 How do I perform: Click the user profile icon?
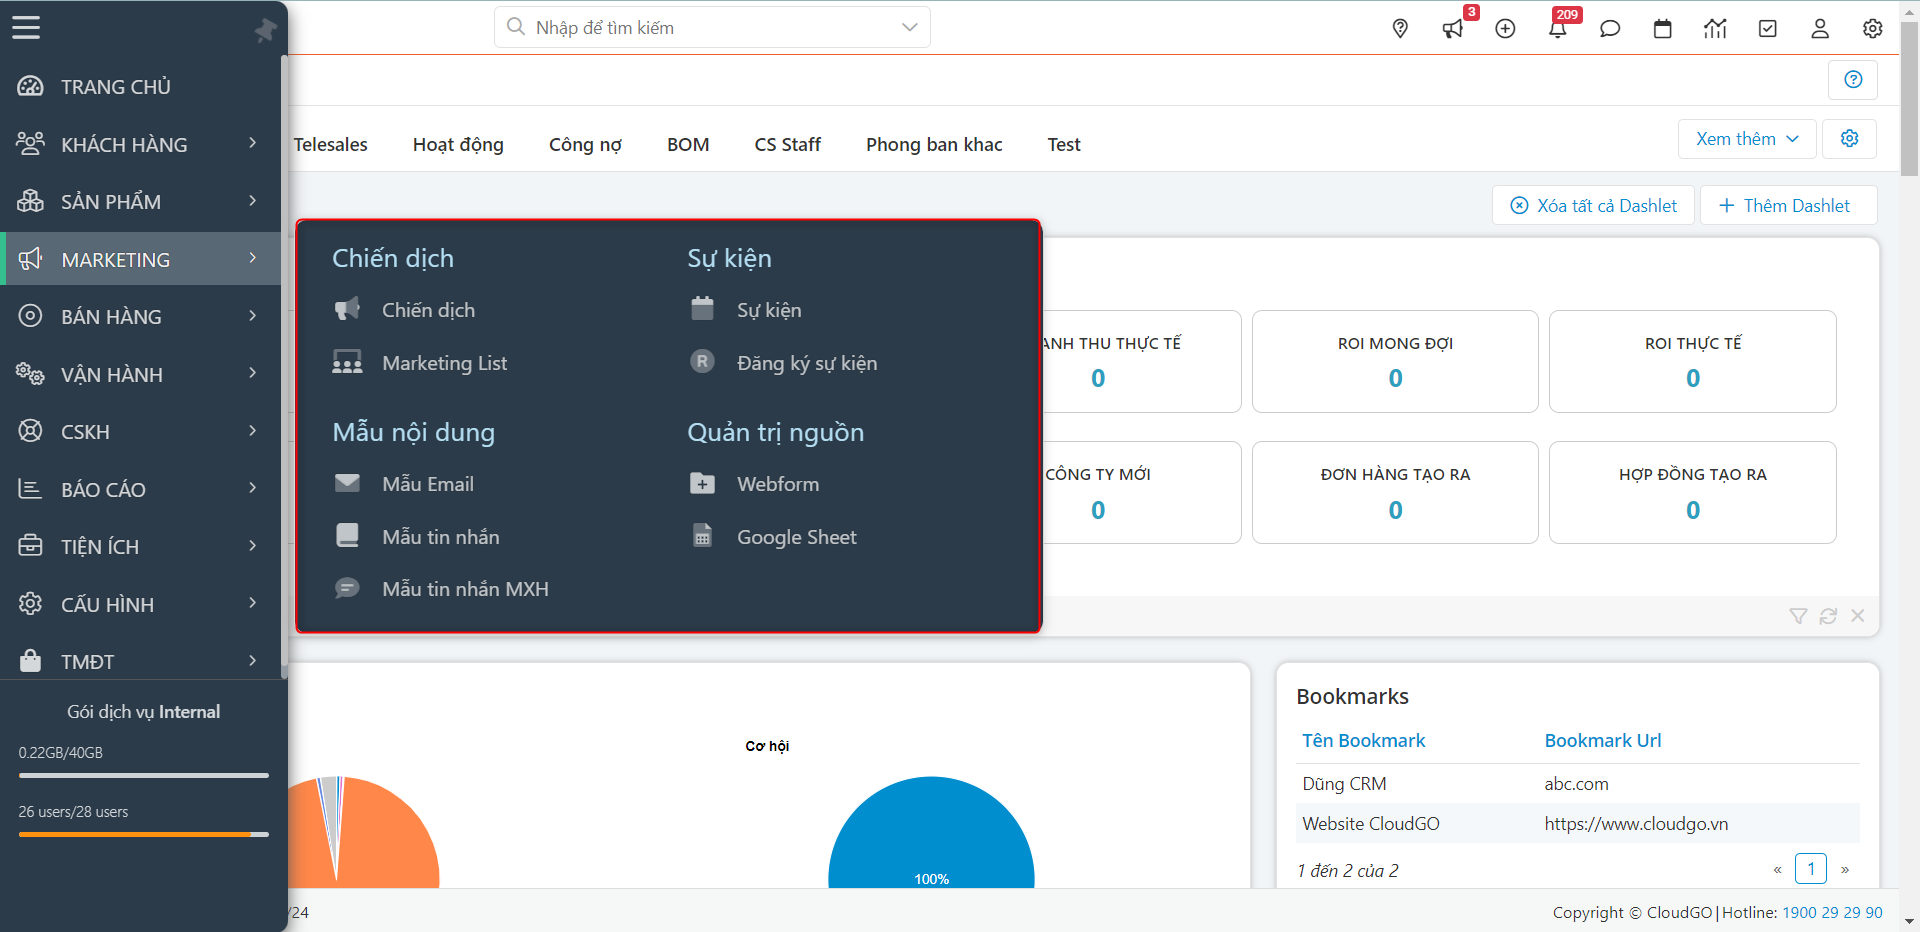(1820, 29)
